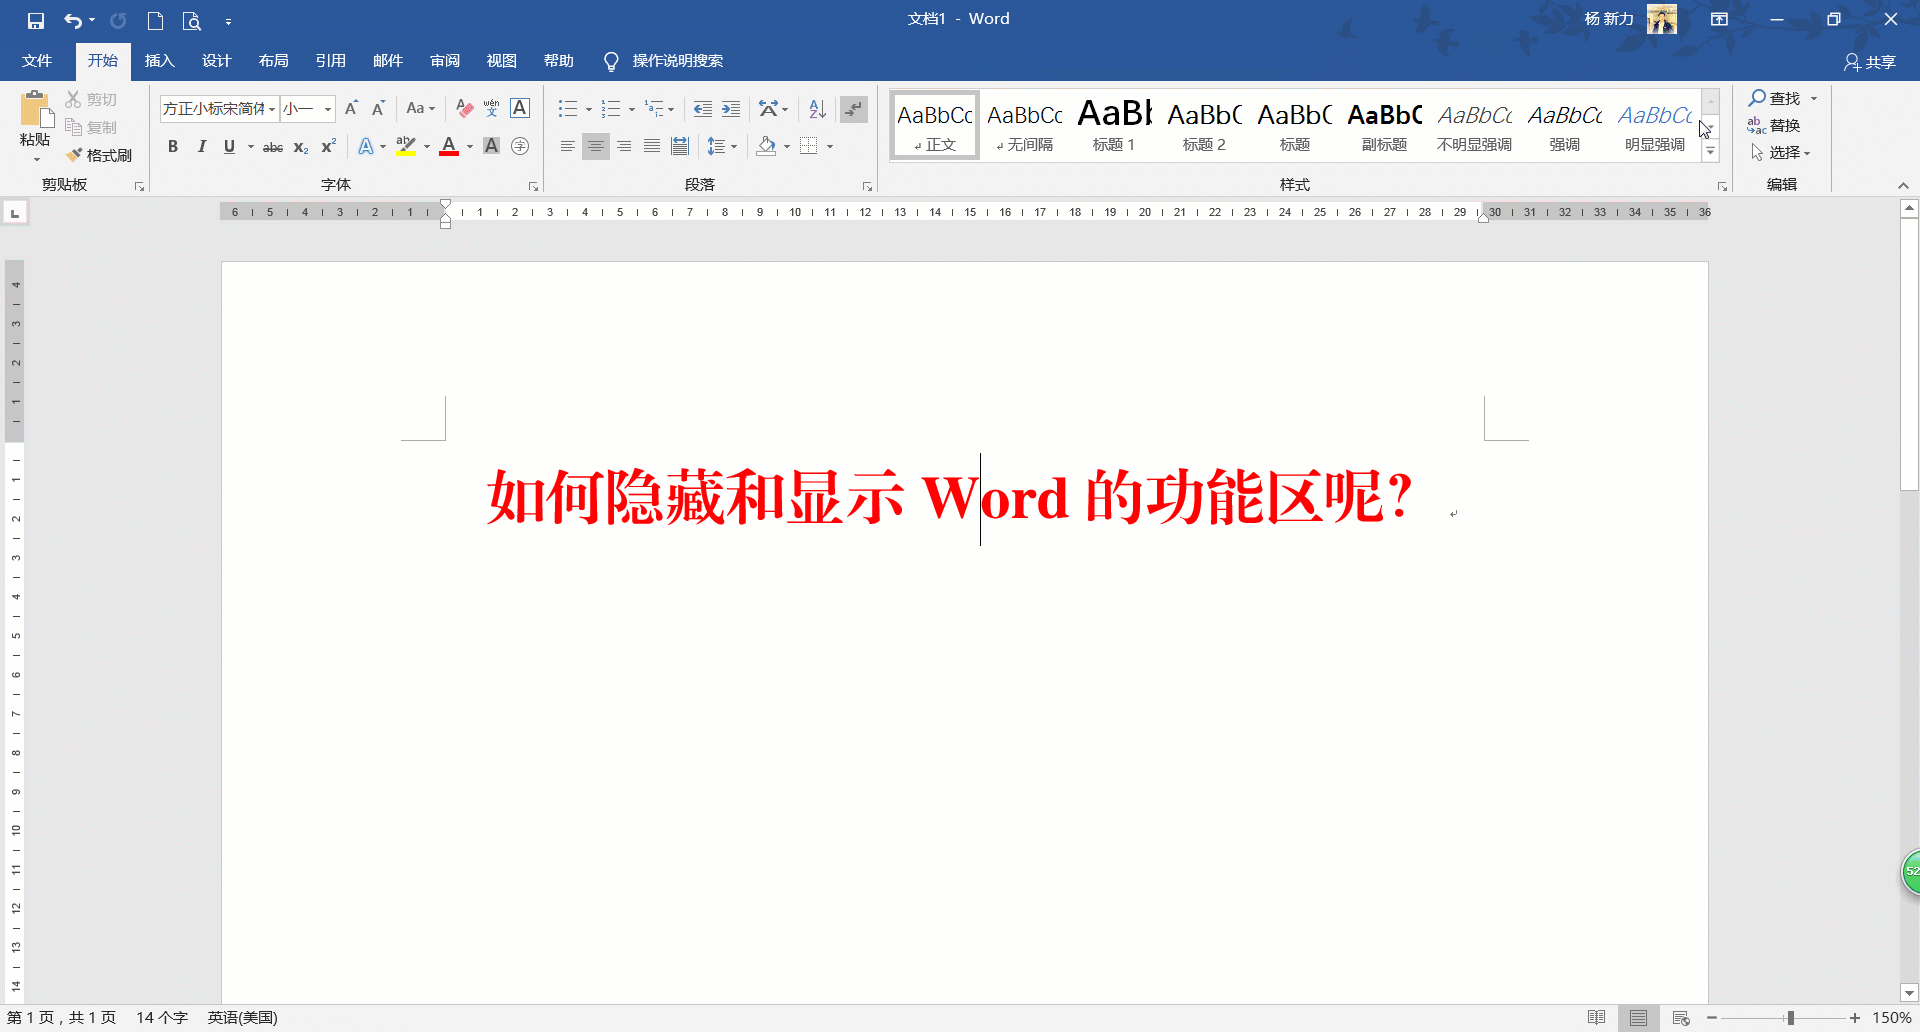The height and width of the screenshot is (1032, 1920).
Task: Open the numbering list dropdown arrow
Action: pos(632,109)
